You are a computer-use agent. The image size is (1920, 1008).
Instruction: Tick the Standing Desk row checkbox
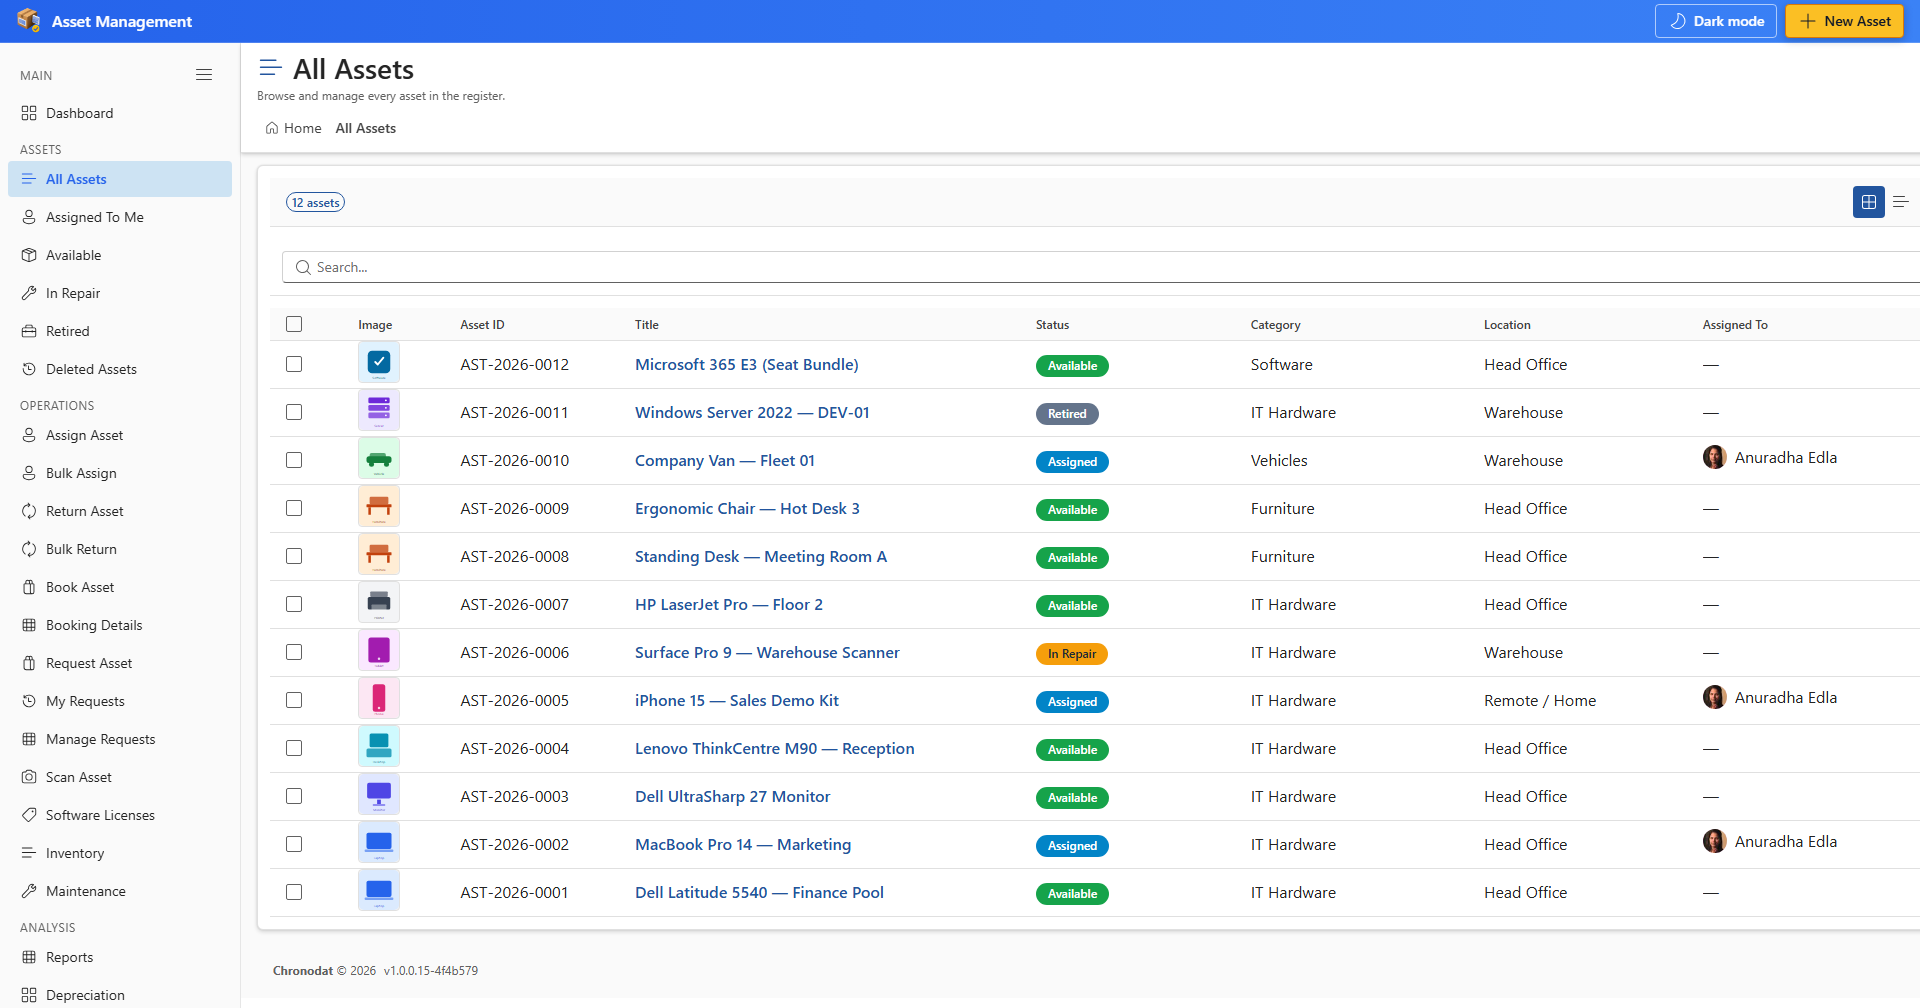[294, 556]
